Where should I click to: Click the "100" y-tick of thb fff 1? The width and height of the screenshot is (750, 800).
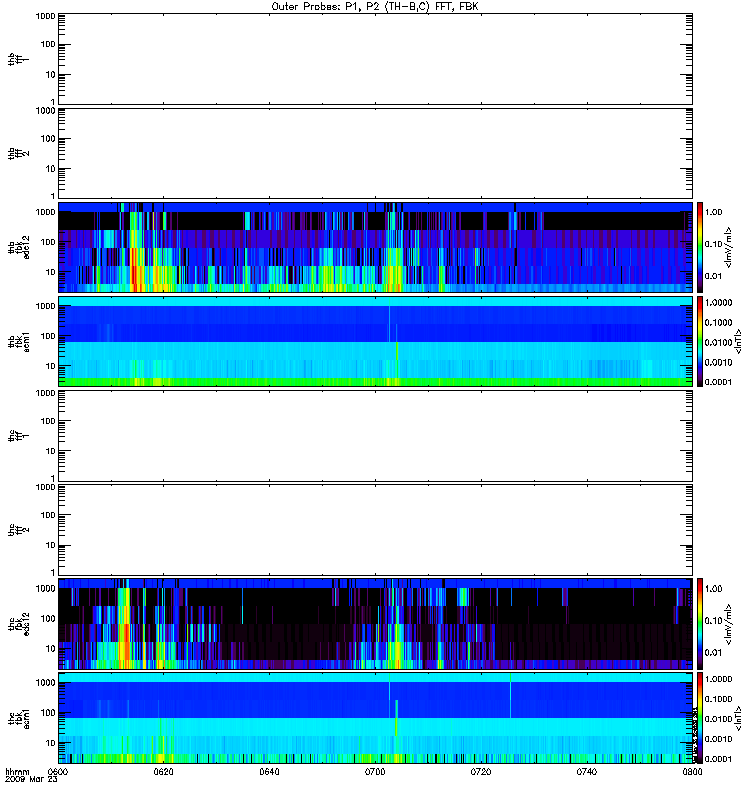(47, 44)
